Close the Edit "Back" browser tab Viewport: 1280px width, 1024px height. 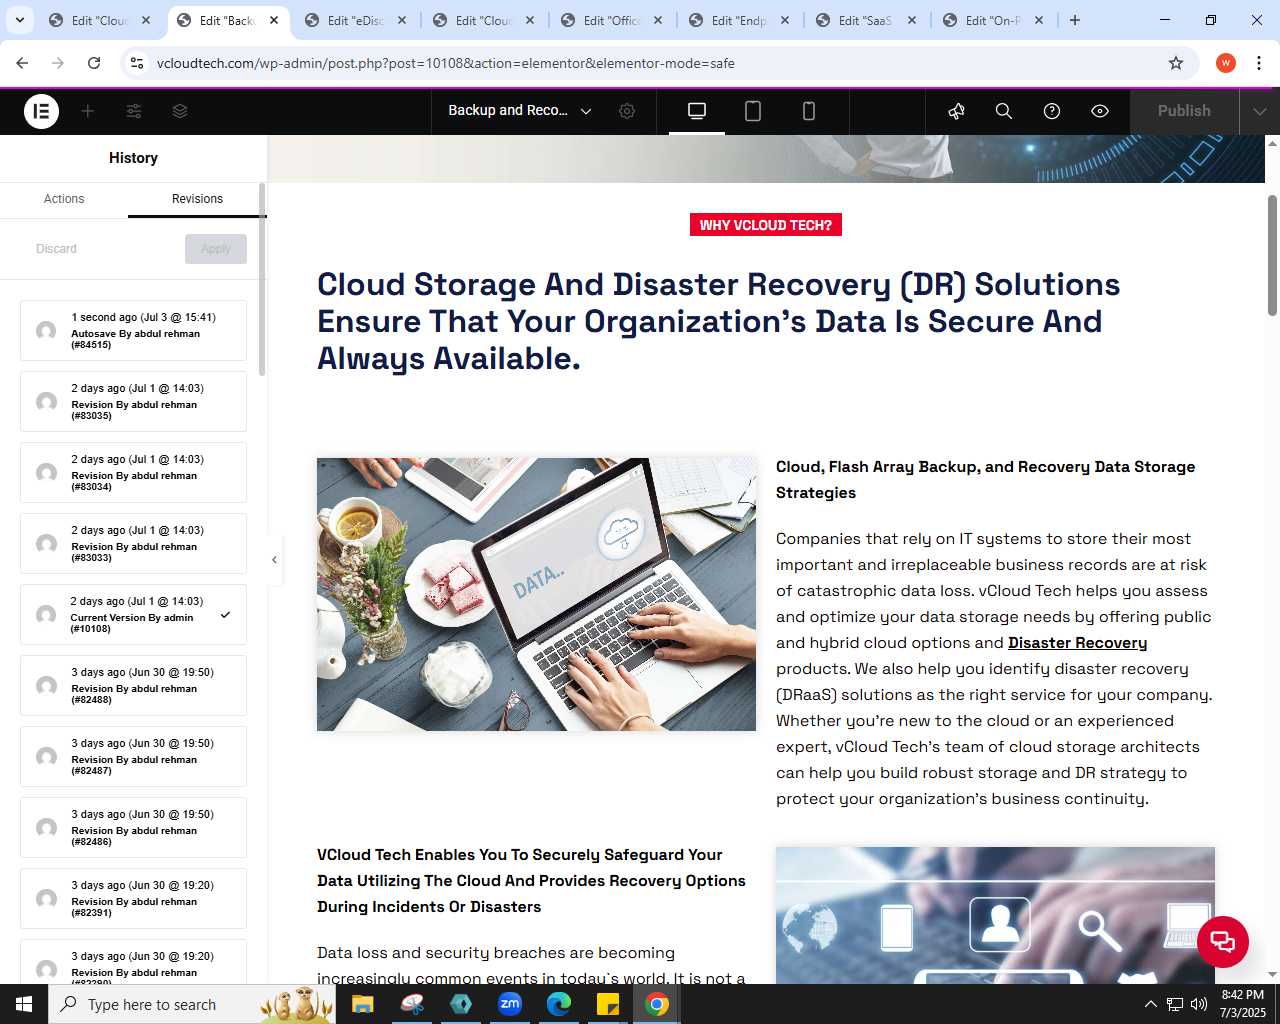(x=274, y=20)
